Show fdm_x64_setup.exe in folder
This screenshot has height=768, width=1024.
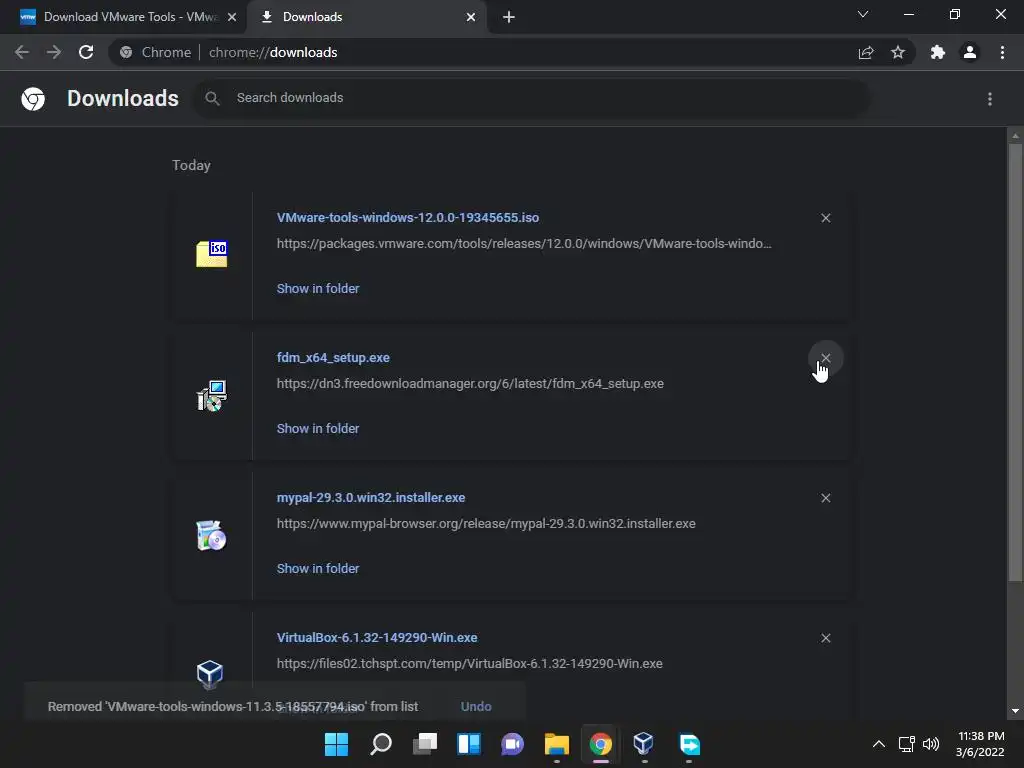click(x=318, y=428)
